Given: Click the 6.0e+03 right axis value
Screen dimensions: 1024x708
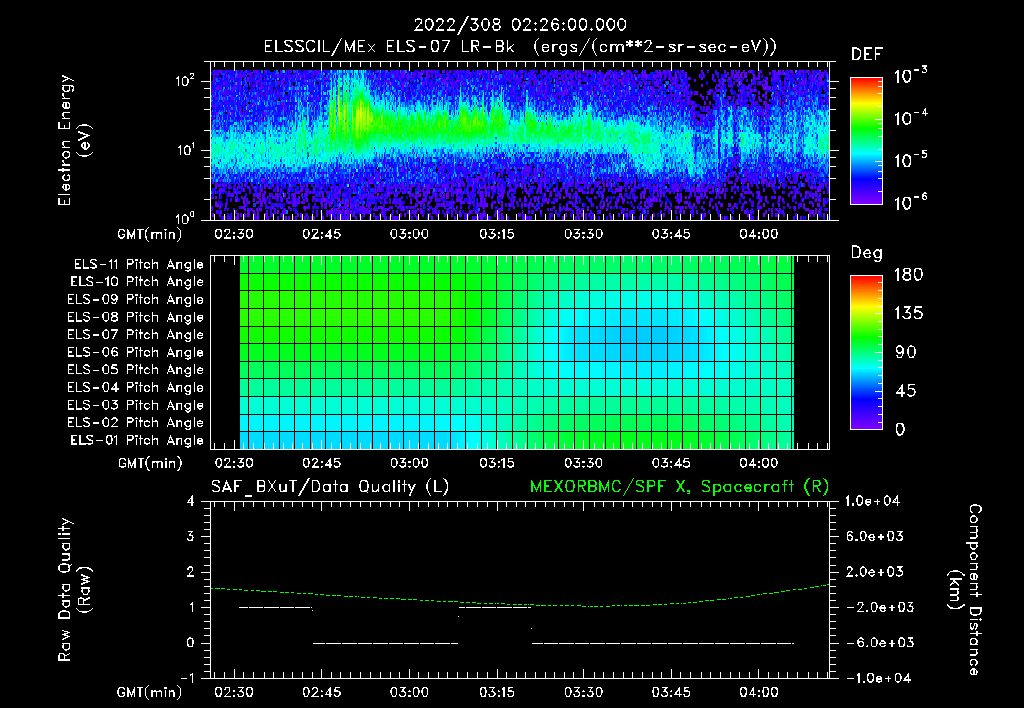Looking at the screenshot, I should pyautogui.click(x=875, y=536).
